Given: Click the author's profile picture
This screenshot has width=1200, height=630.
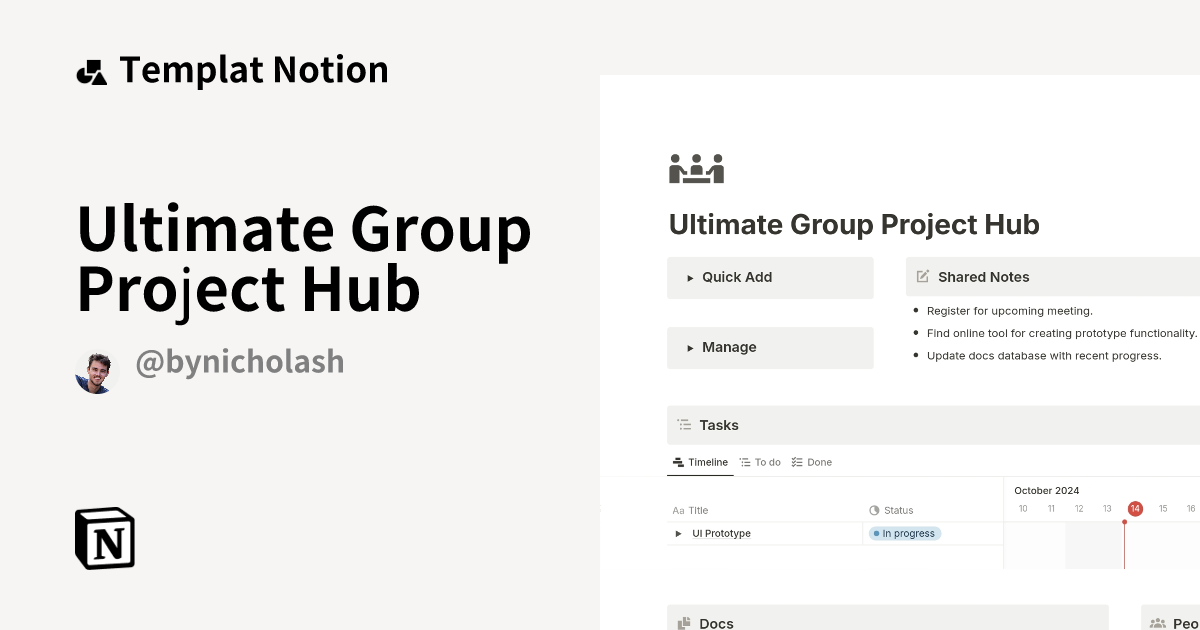Looking at the screenshot, I should [x=96, y=371].
